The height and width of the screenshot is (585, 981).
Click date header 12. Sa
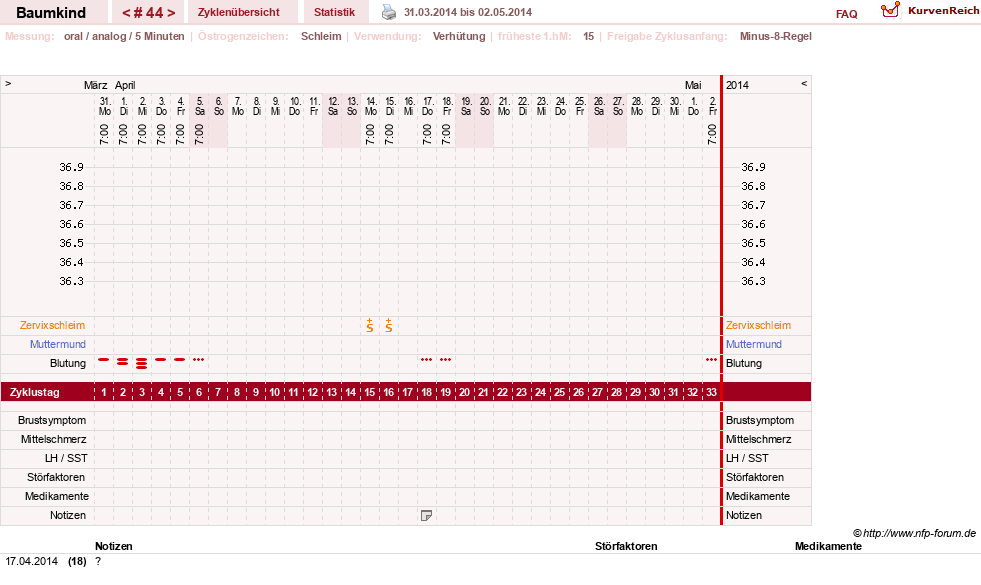[x=333, y=106]
